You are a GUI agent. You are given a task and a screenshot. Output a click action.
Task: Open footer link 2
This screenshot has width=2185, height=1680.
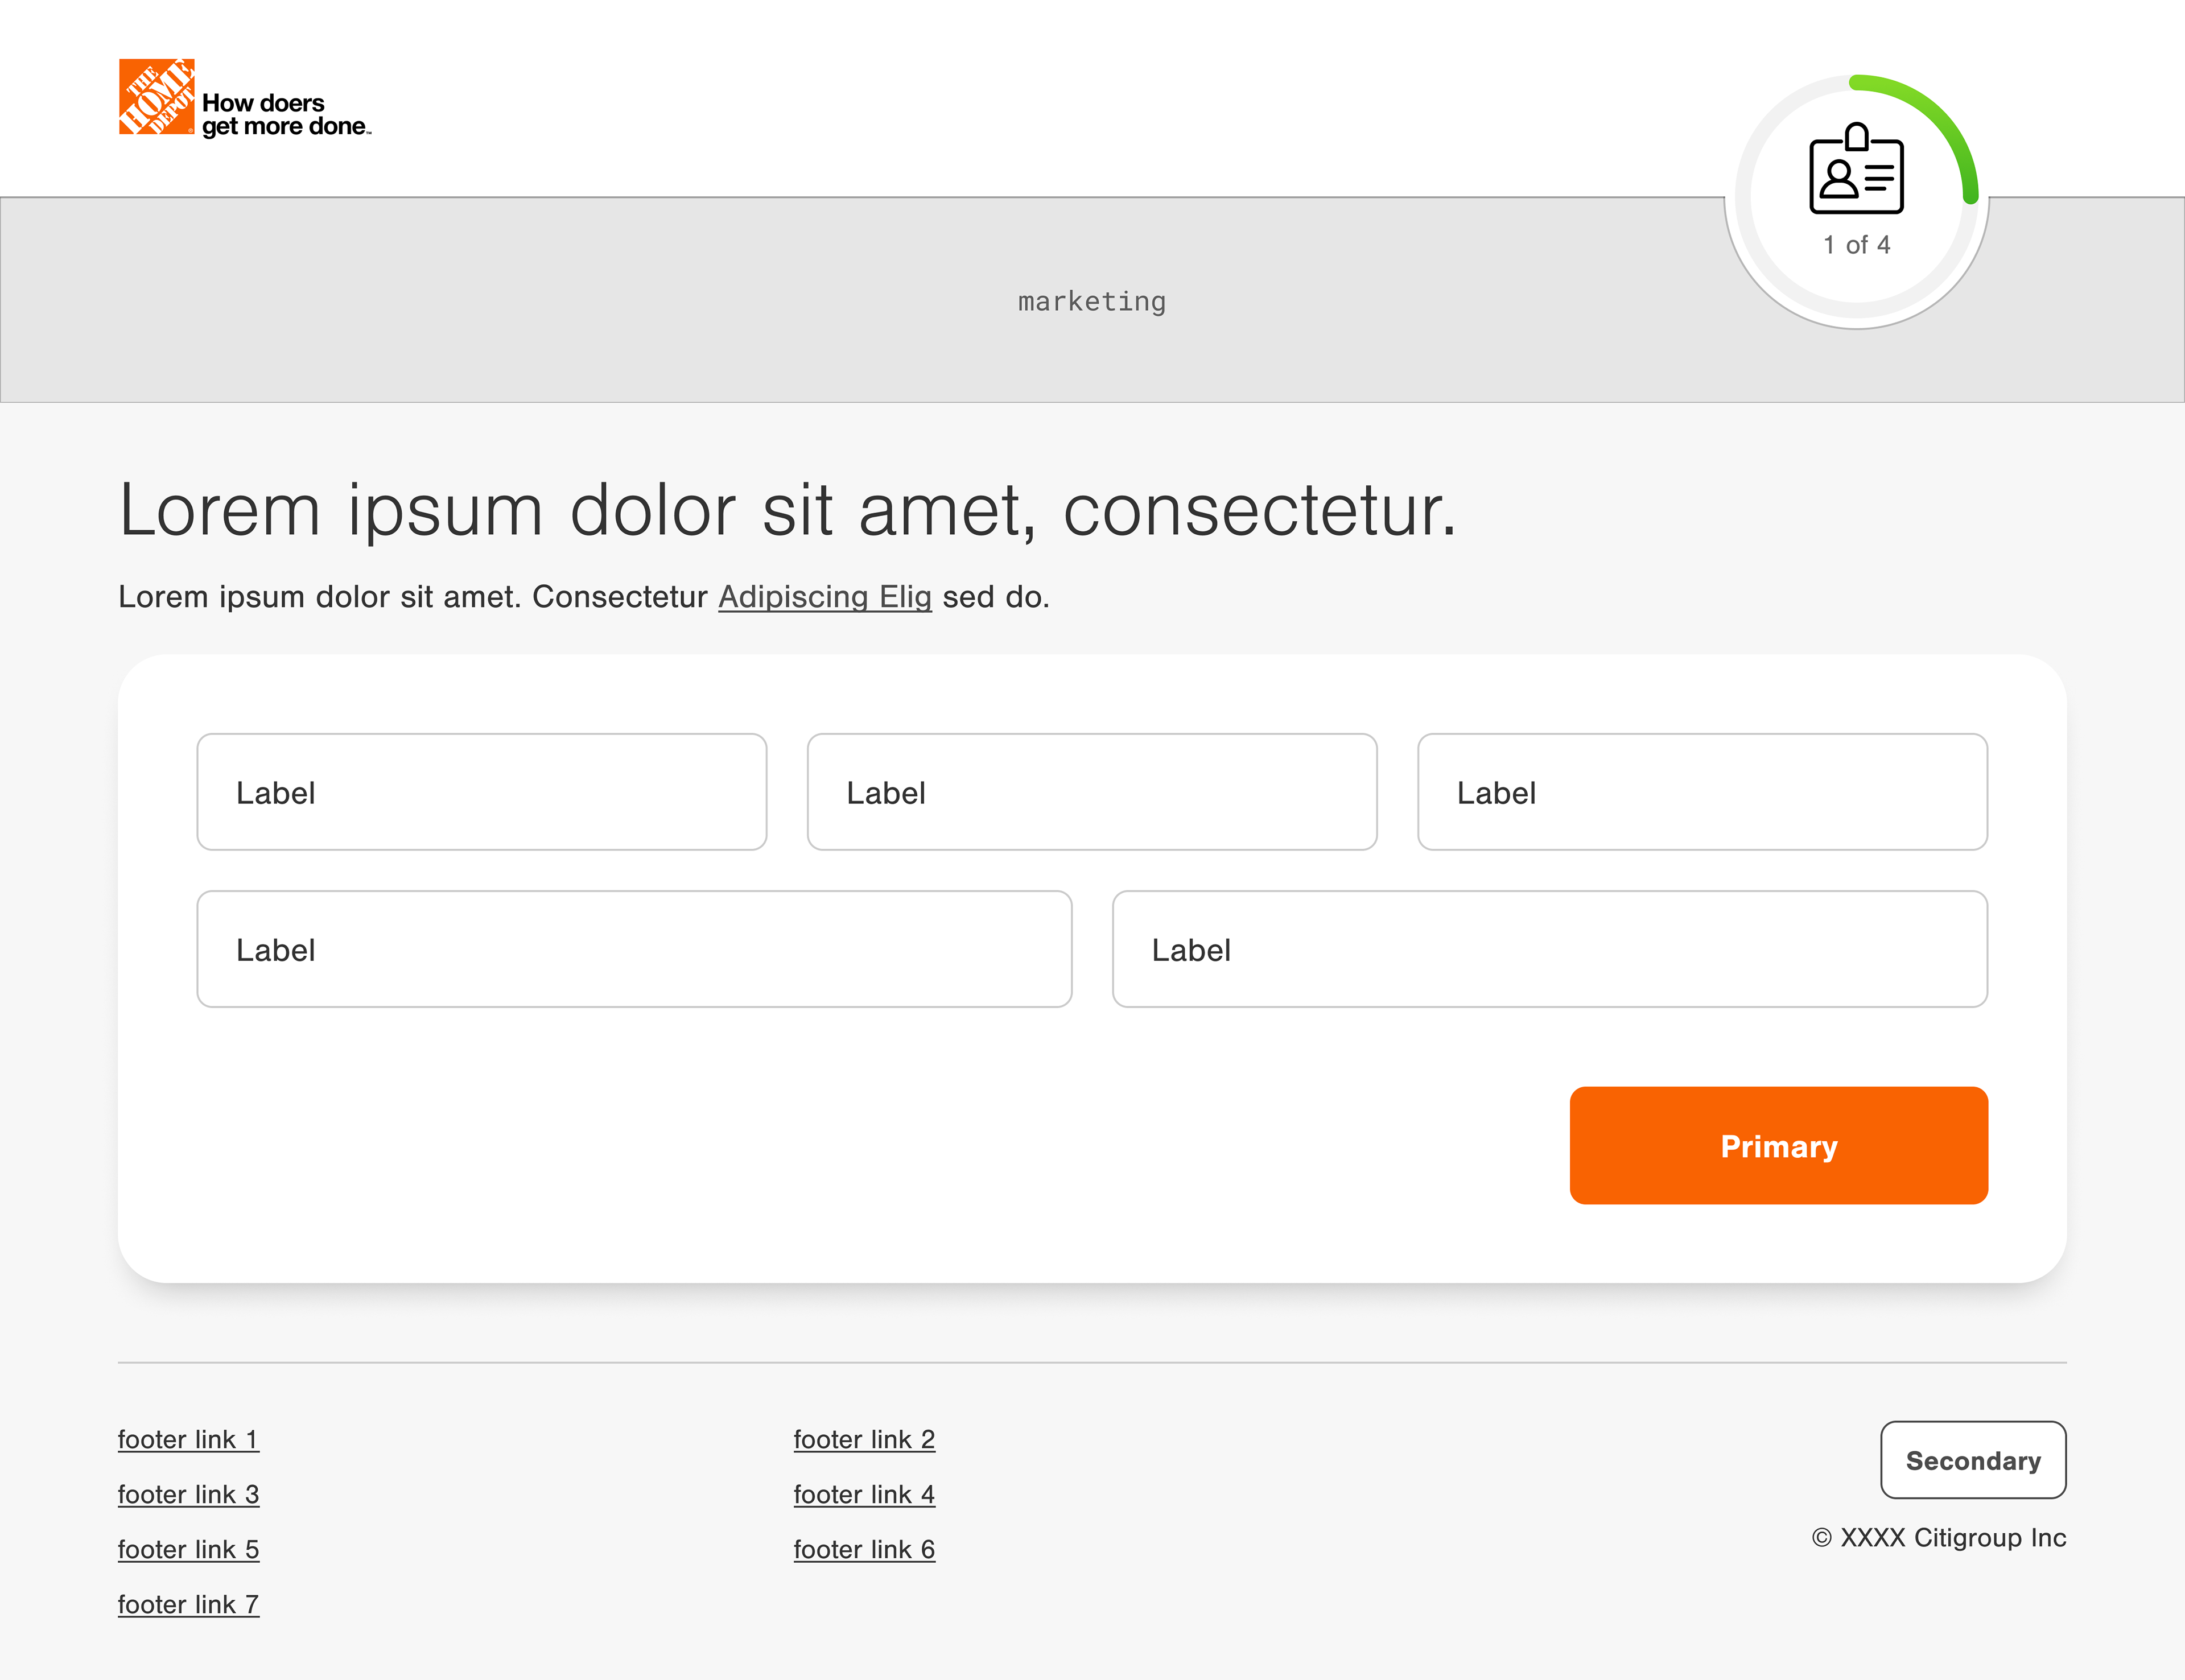tap(864, 1440)
